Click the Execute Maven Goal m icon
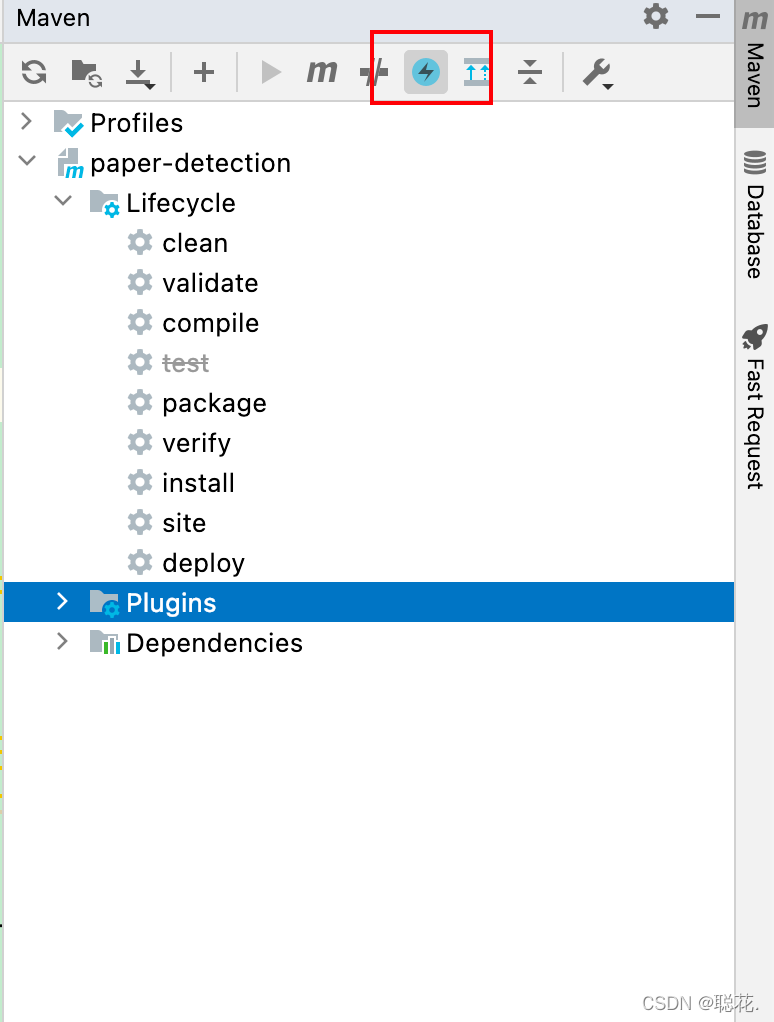The image size is (774, 1022). coord(322,71)
